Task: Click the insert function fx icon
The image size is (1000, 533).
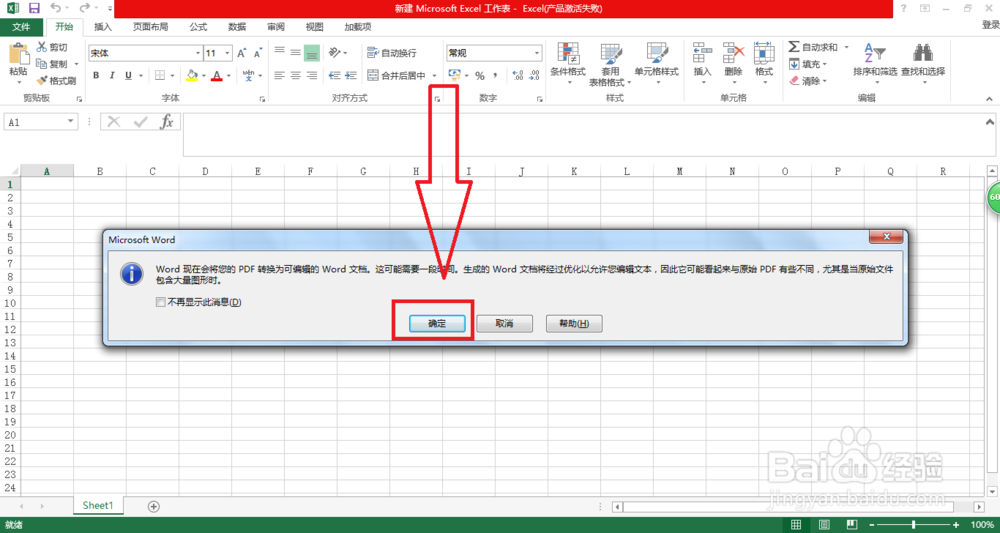Action: (166, 122)
